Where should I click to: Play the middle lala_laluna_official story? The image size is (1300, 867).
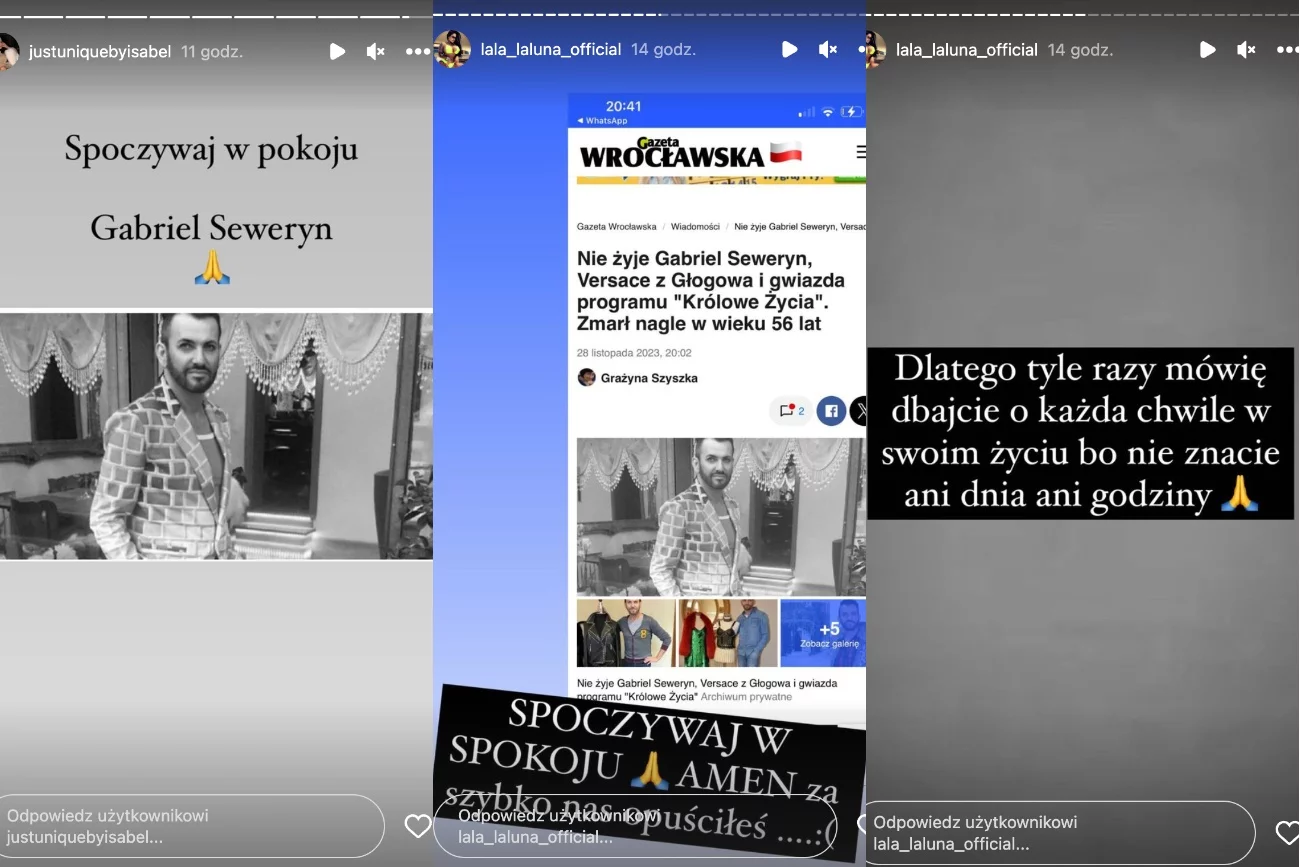(789, 49)
